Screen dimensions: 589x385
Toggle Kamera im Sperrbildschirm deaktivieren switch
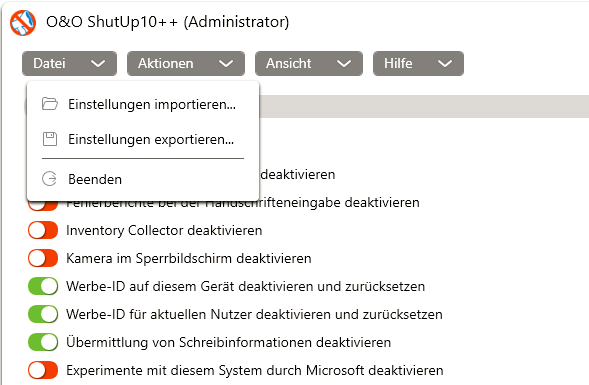43,258
